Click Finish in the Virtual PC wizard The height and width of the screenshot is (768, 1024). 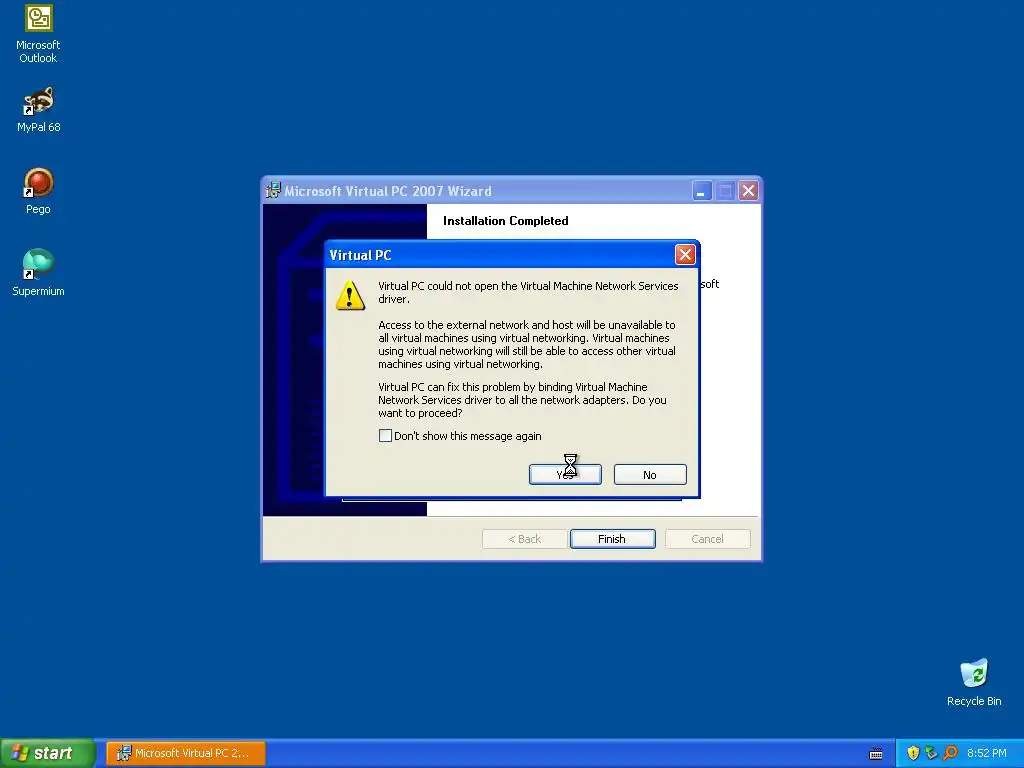pos(612,539)
